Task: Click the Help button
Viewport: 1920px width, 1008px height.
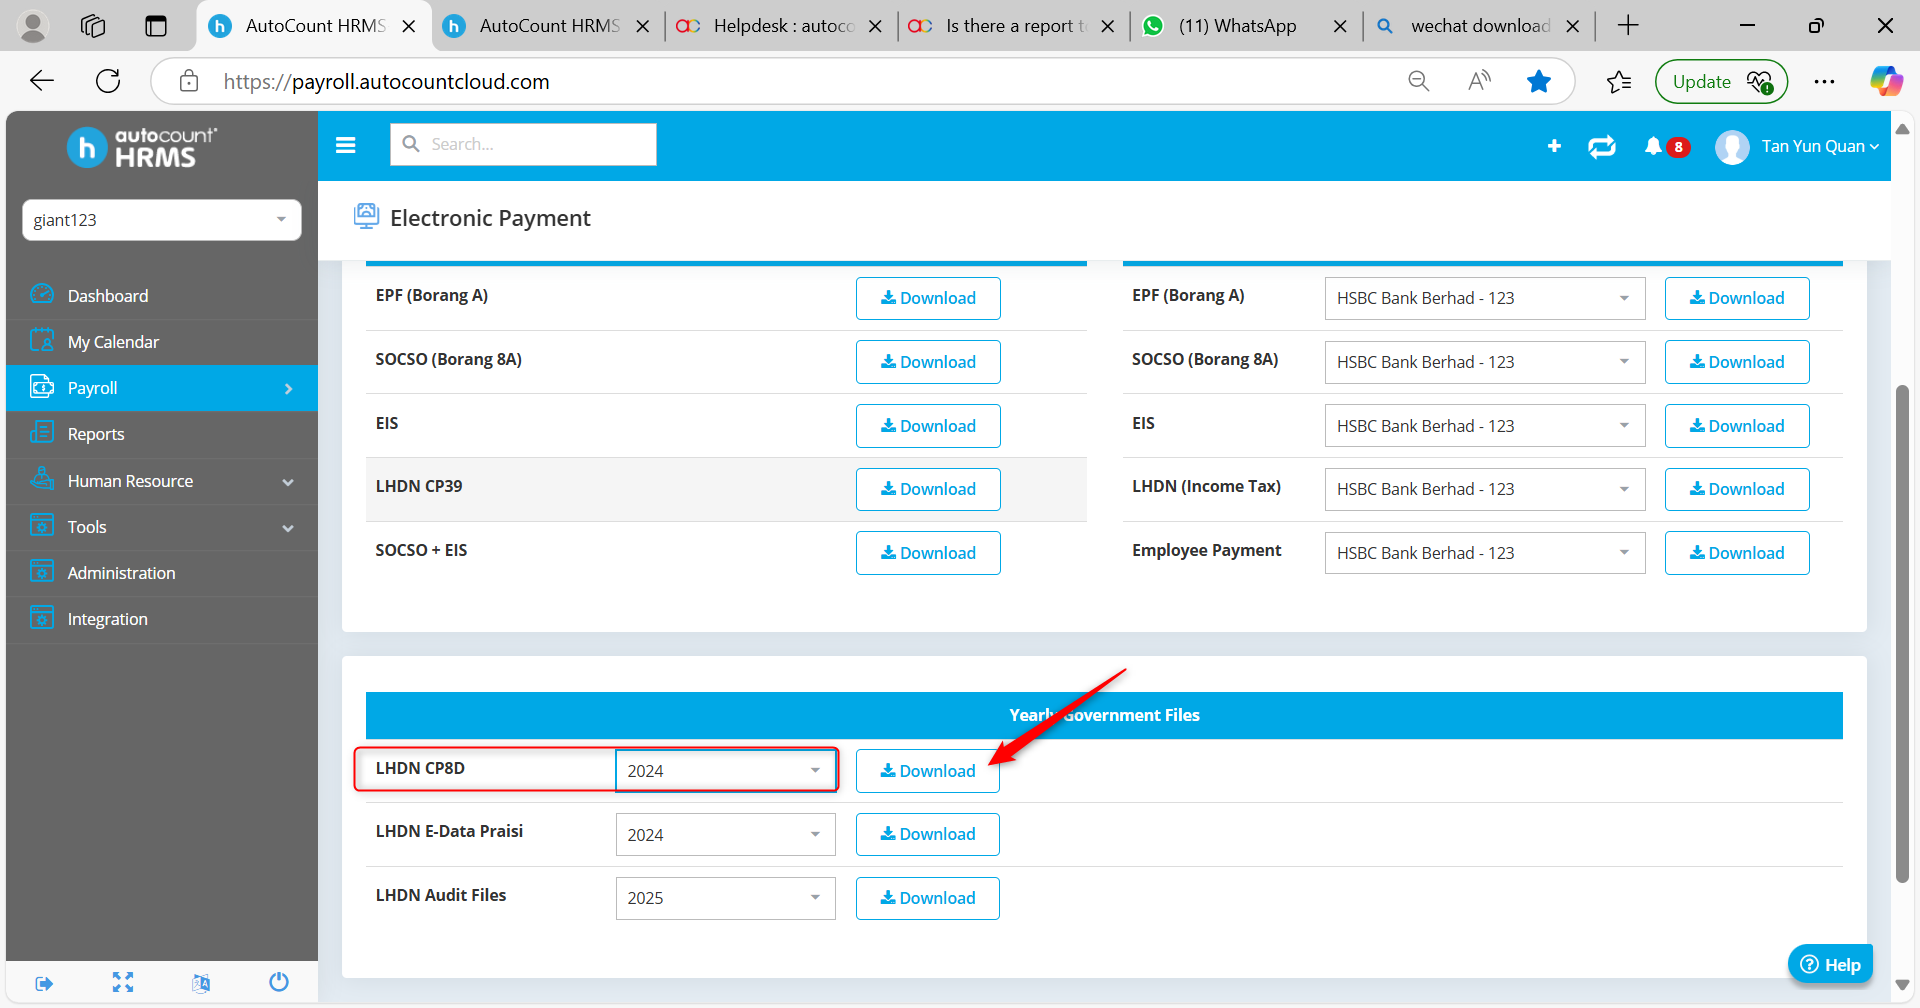Action: [x=1830, y=964]
